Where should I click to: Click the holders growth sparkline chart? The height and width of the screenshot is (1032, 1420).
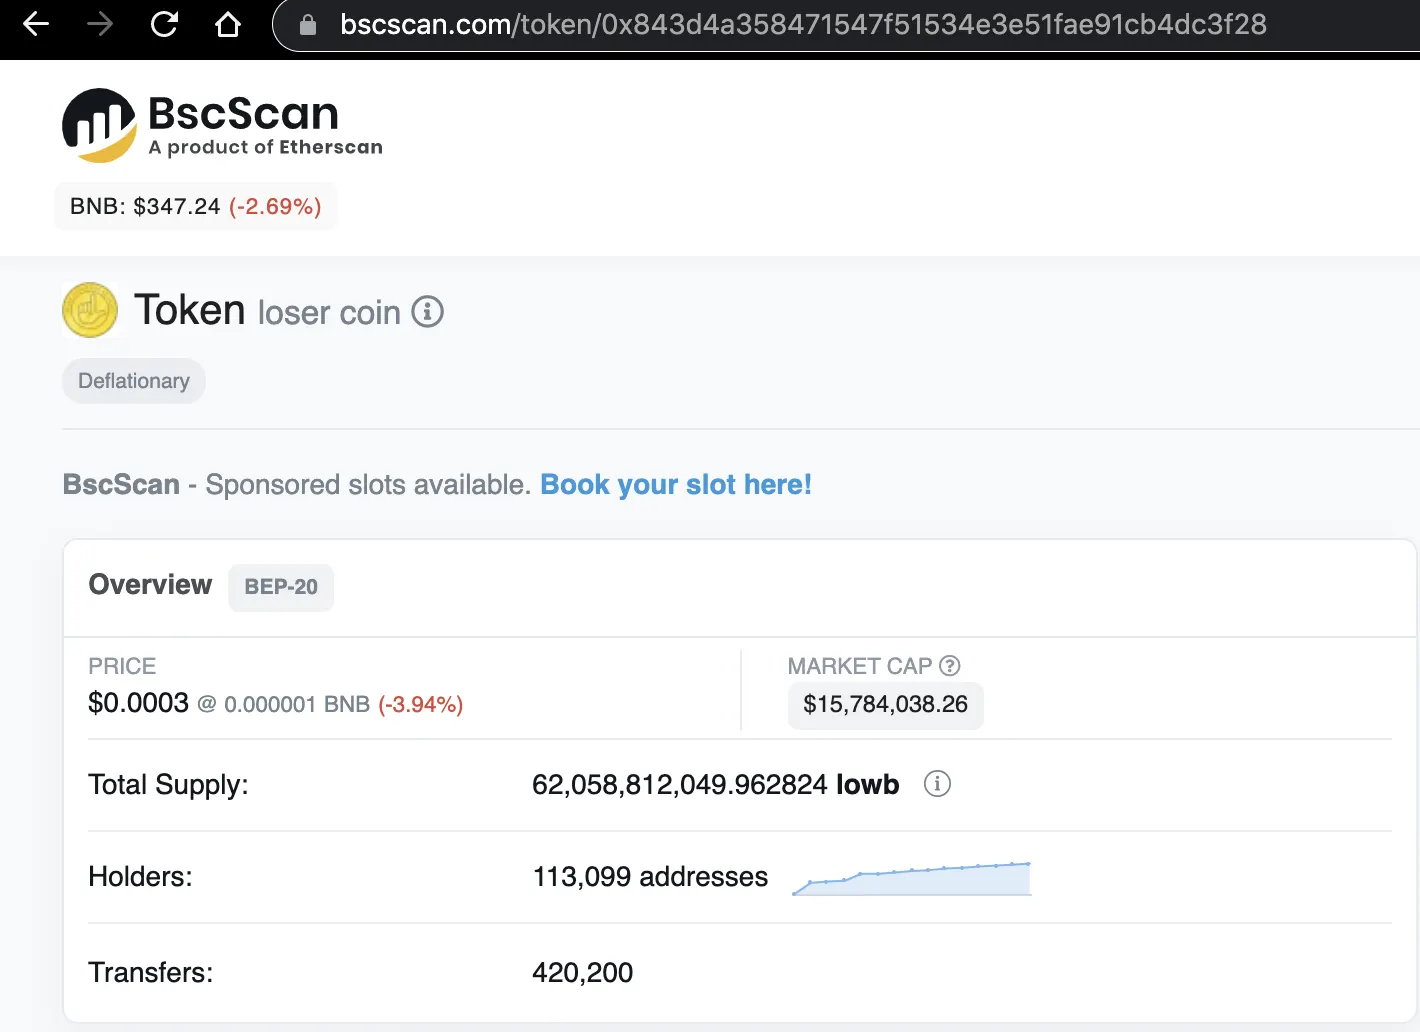click(912, 879)
